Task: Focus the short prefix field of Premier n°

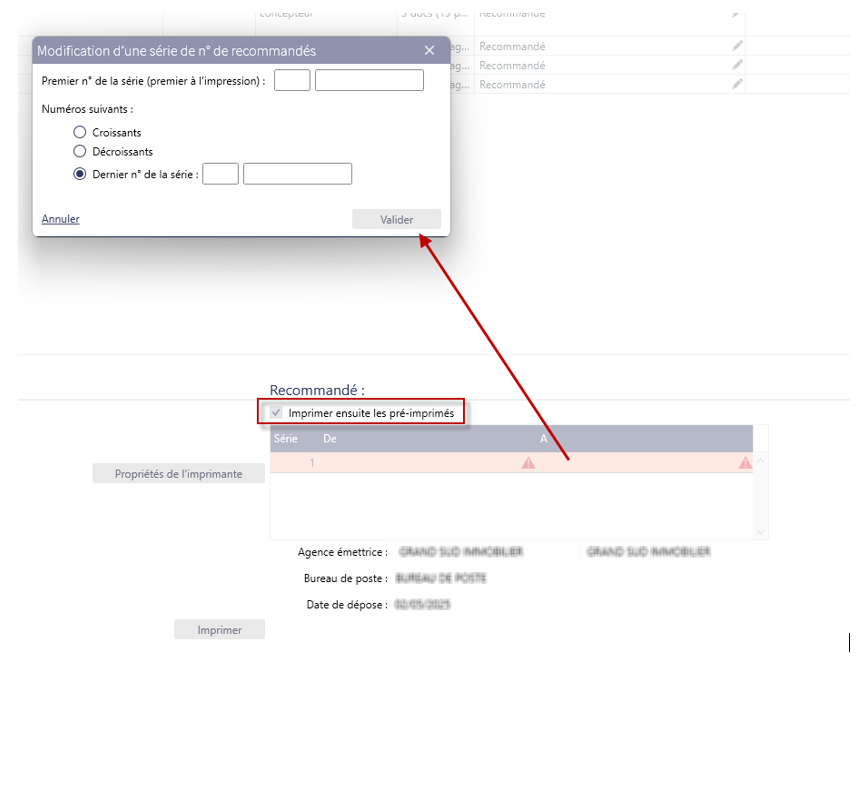Action: pyautogui.click(x=292, y=81)
